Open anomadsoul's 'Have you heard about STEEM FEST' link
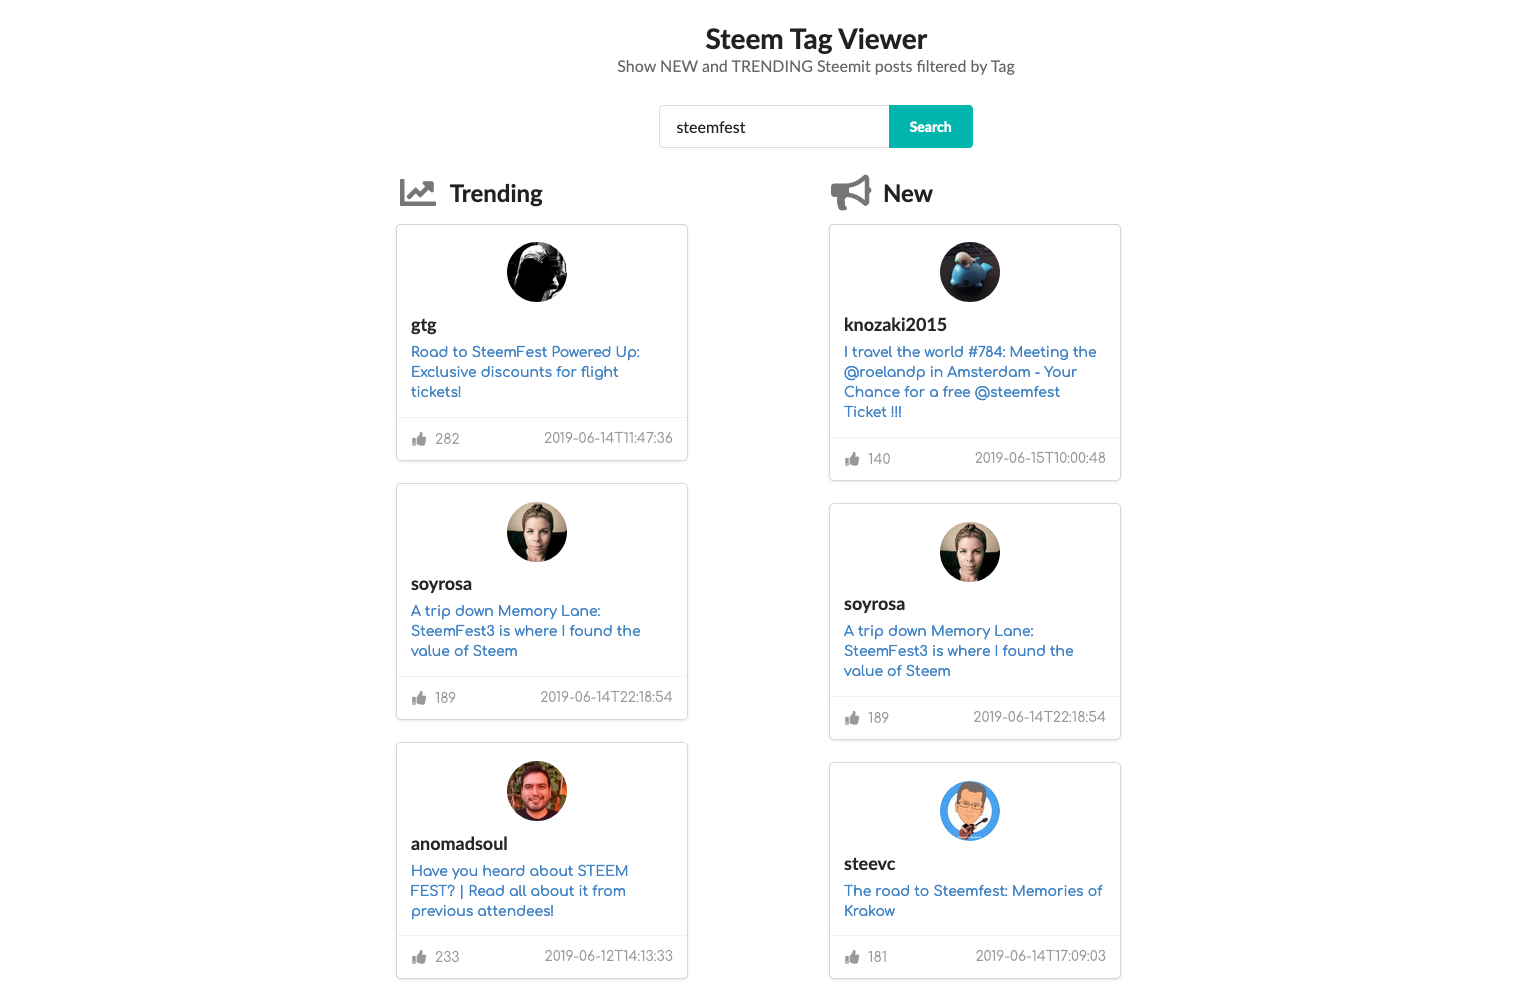 (x=519, y=891)
